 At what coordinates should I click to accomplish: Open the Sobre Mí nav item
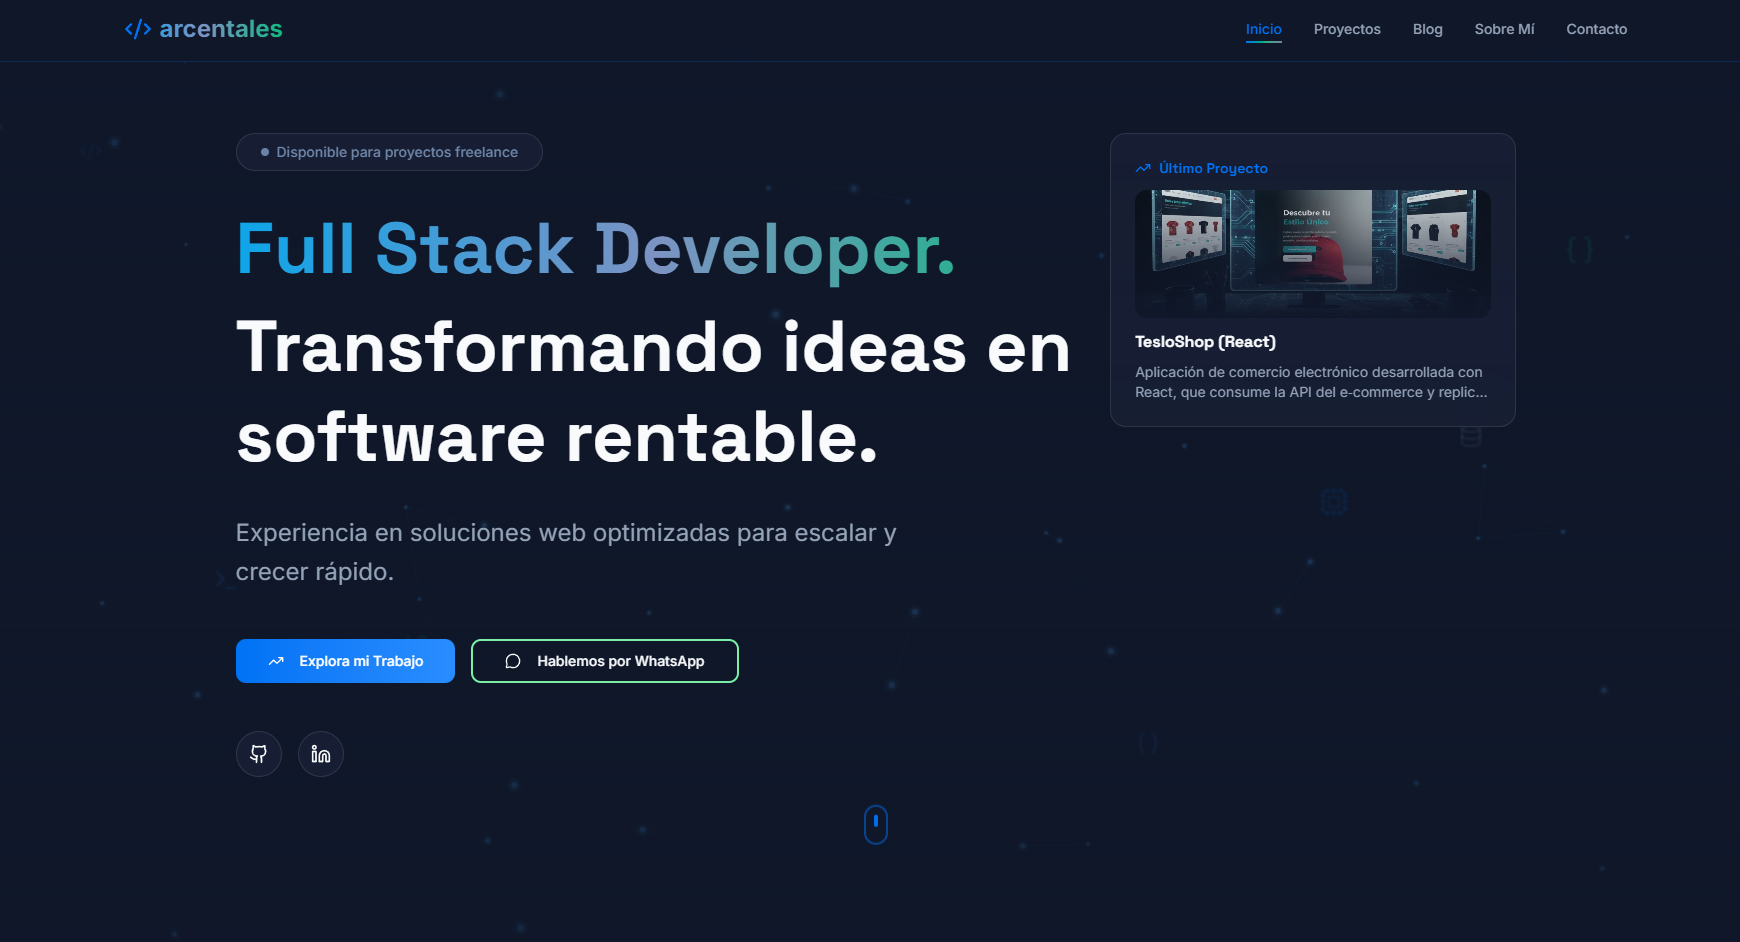[1504, 29]
